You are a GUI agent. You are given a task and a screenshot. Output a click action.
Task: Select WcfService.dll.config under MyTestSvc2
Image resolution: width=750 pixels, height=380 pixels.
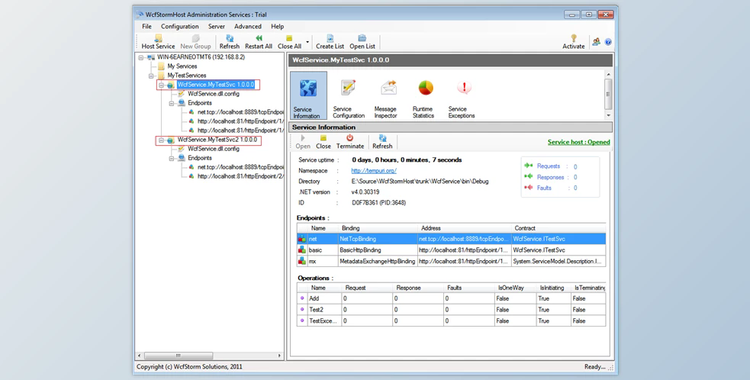[x=213, y=149]
